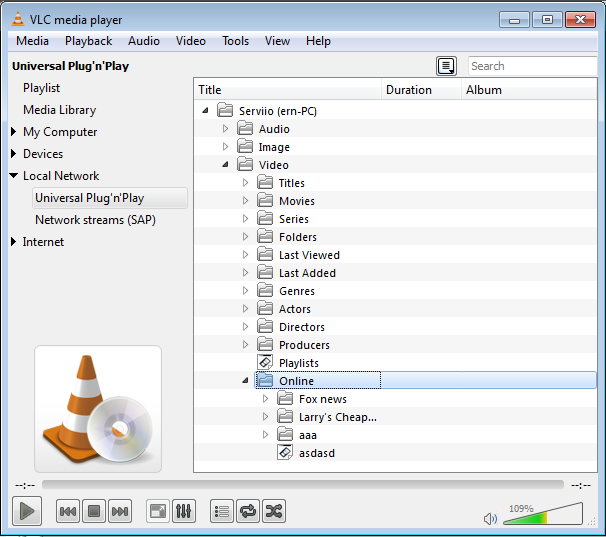606x537 pixels.
Task: Click the asdasd playlist item icon
Action: coord(285,452)
